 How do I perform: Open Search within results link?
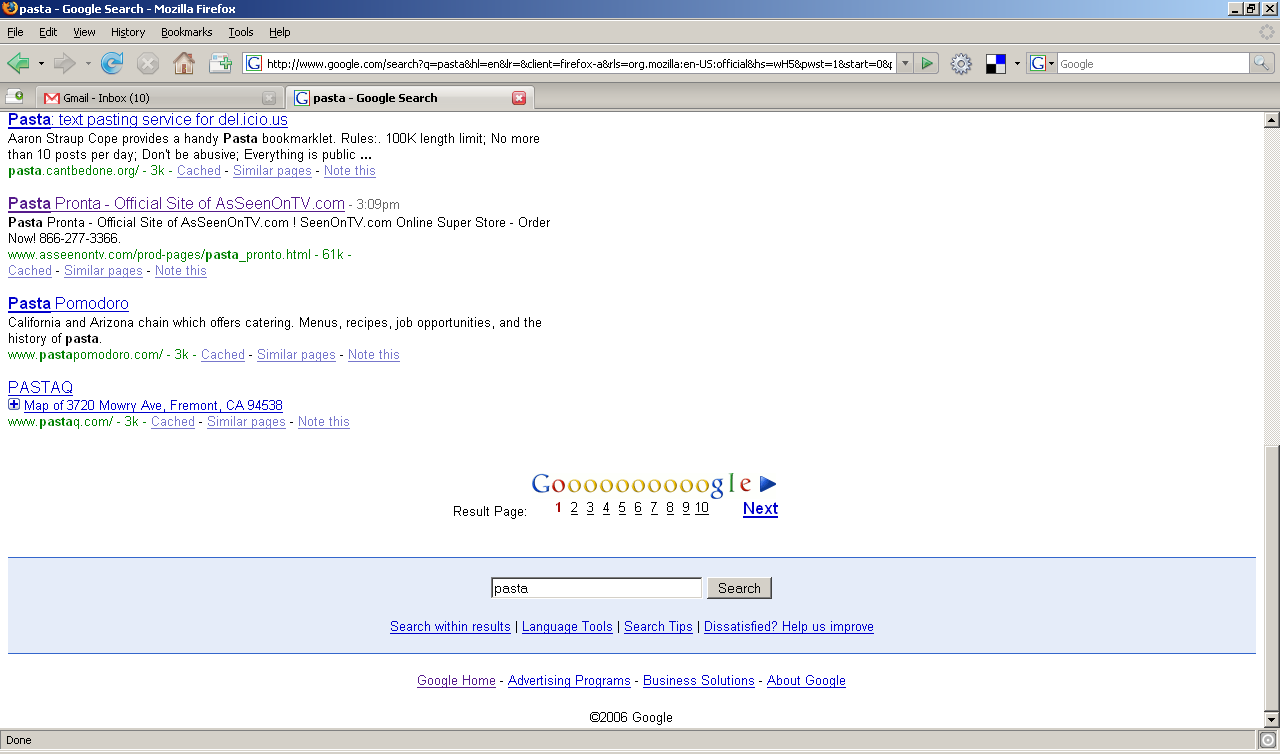click(x=450, y=627)
